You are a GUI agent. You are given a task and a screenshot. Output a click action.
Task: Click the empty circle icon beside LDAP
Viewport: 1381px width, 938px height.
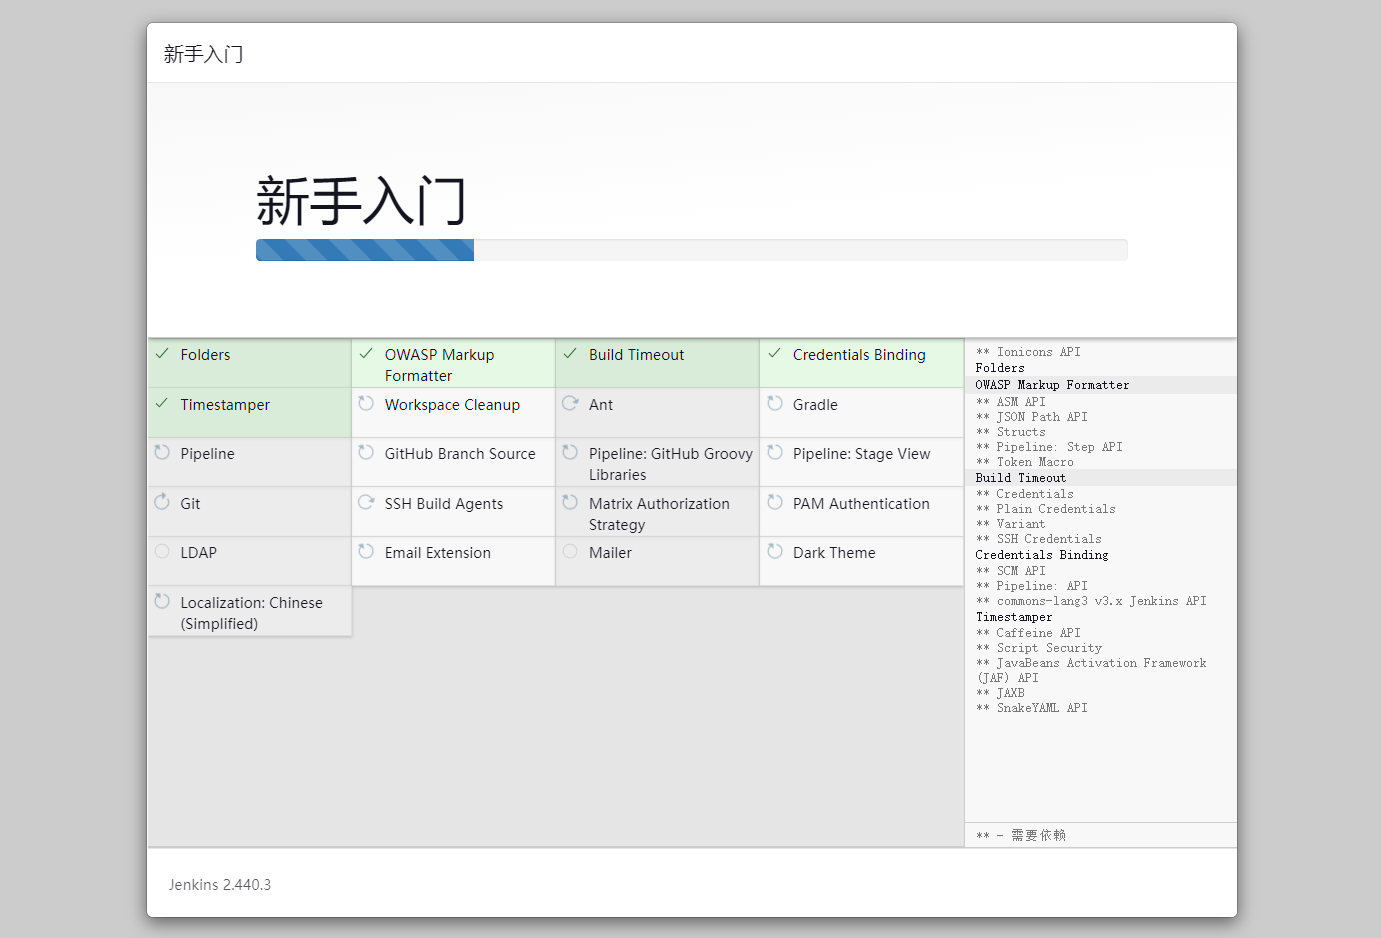pos(162,551)
